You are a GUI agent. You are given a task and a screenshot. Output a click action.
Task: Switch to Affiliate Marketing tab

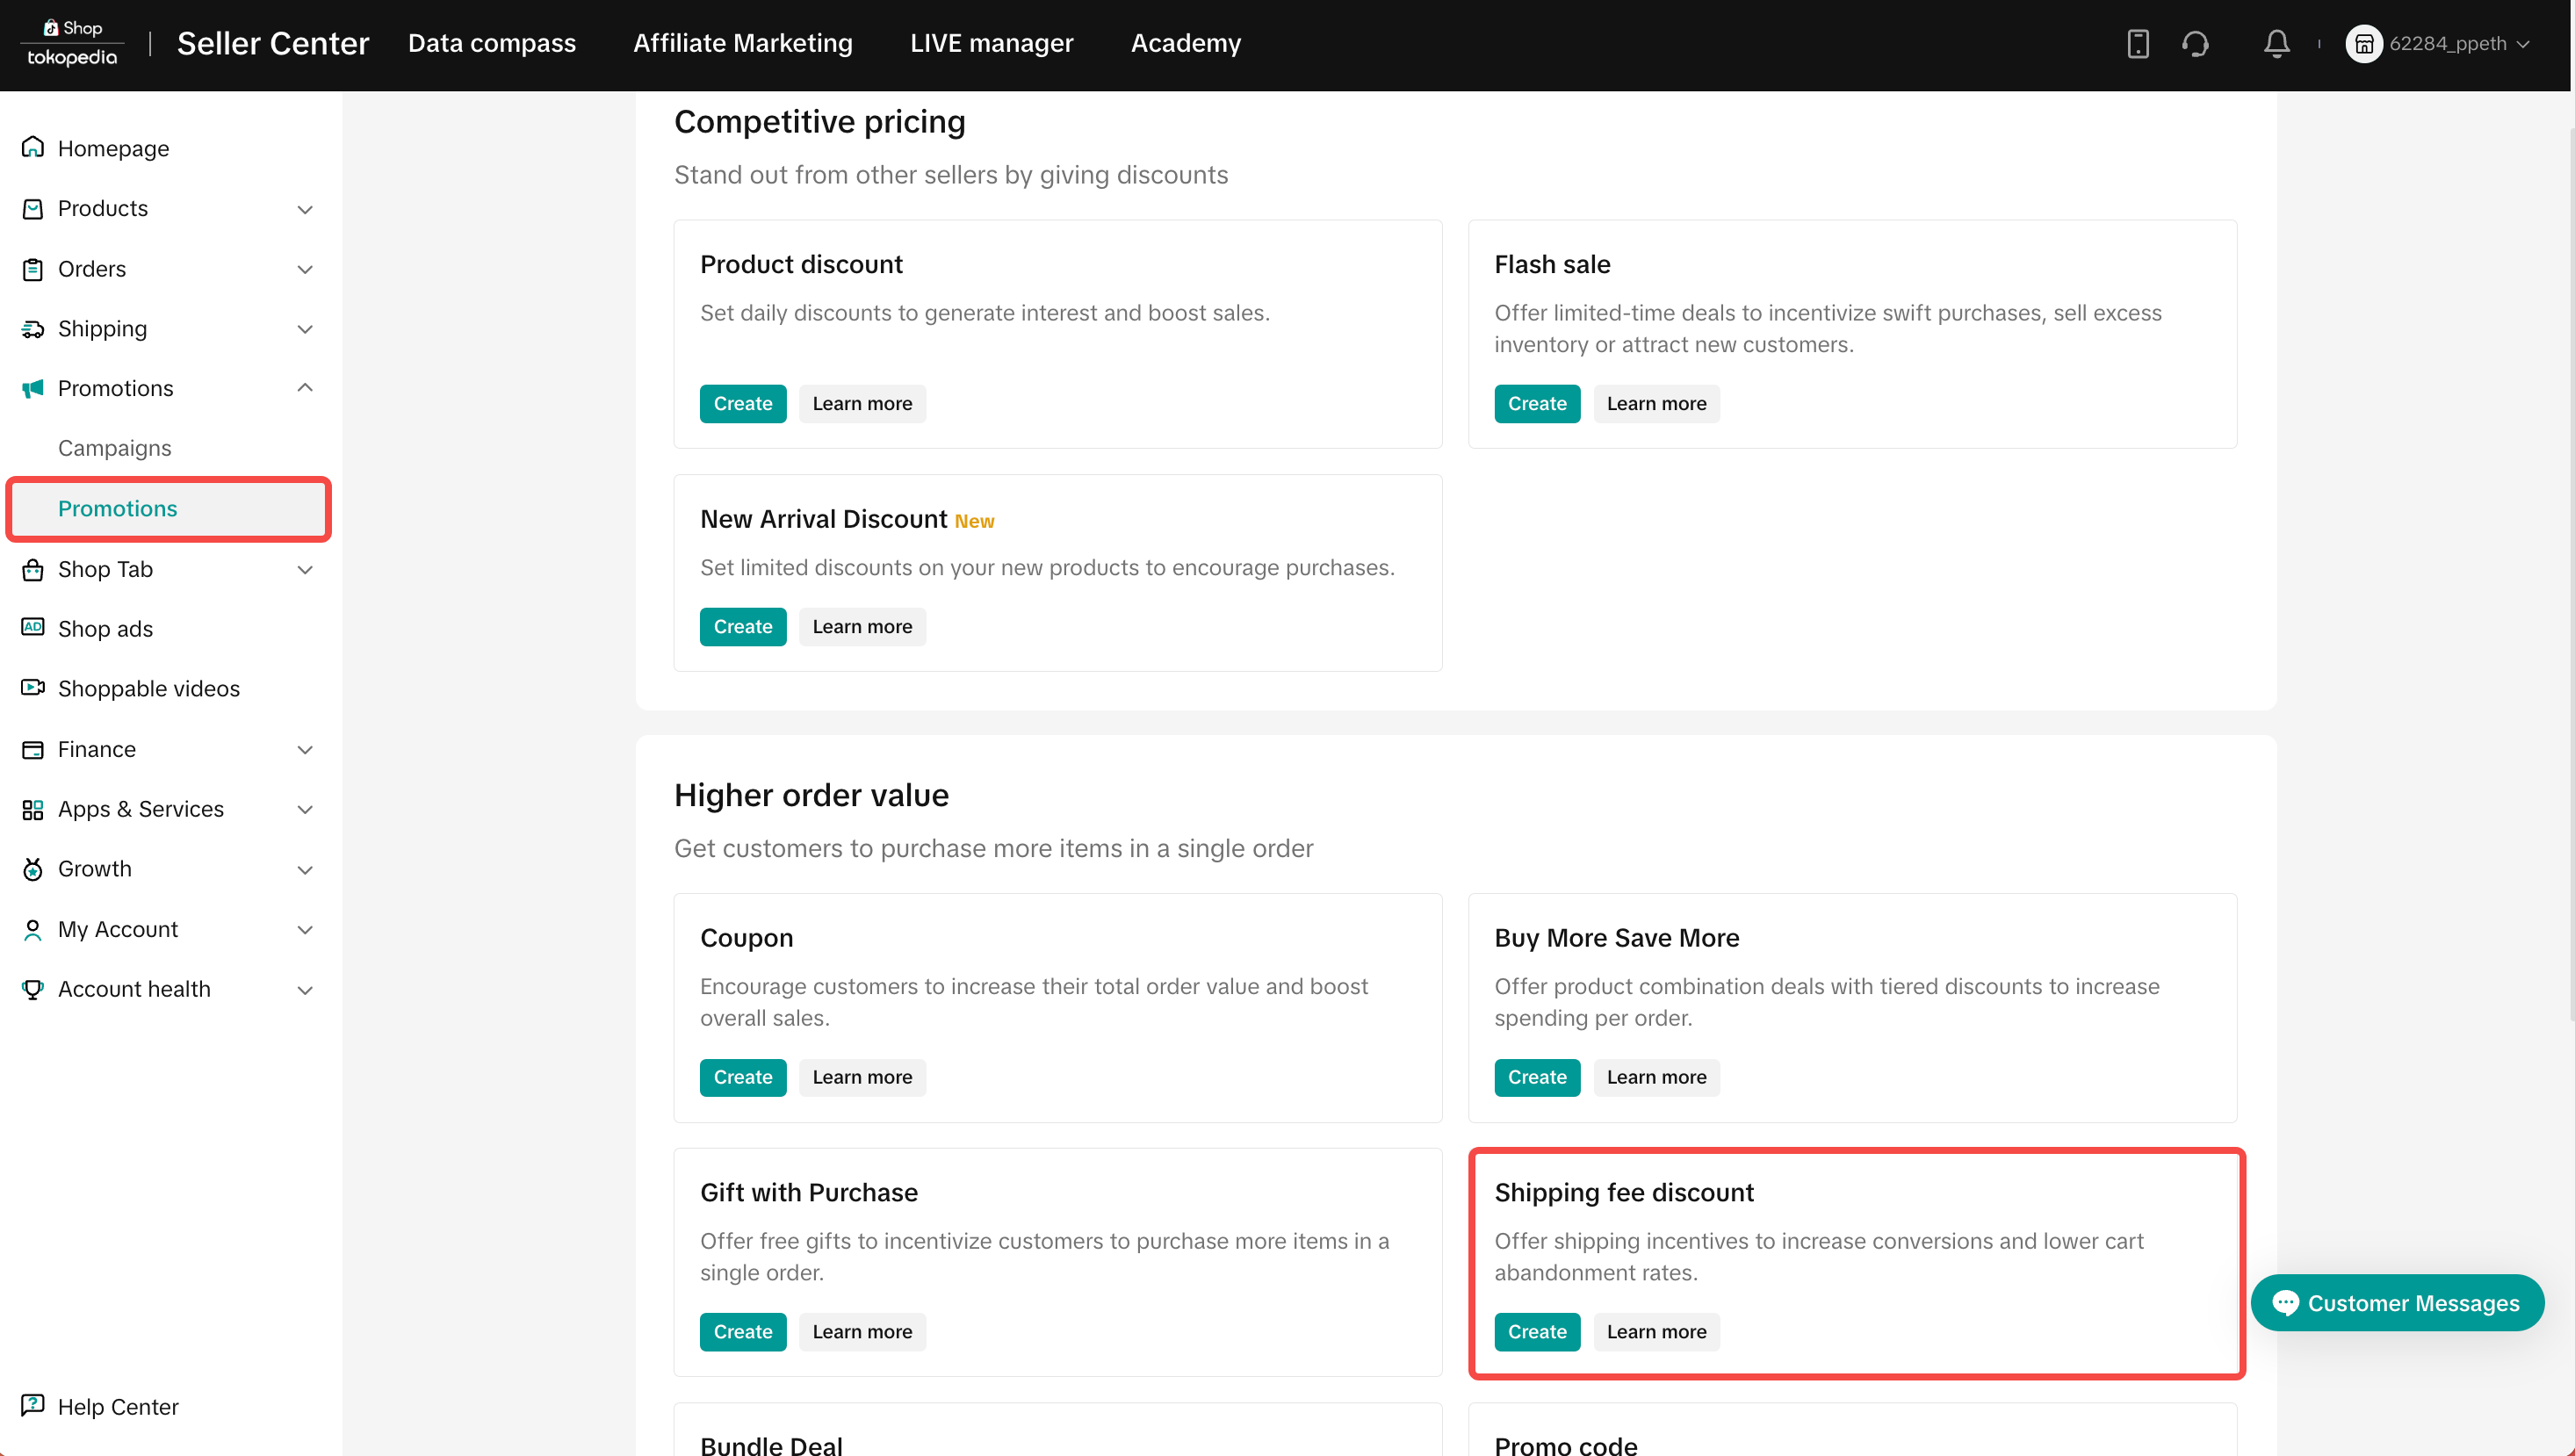(742, 43)
